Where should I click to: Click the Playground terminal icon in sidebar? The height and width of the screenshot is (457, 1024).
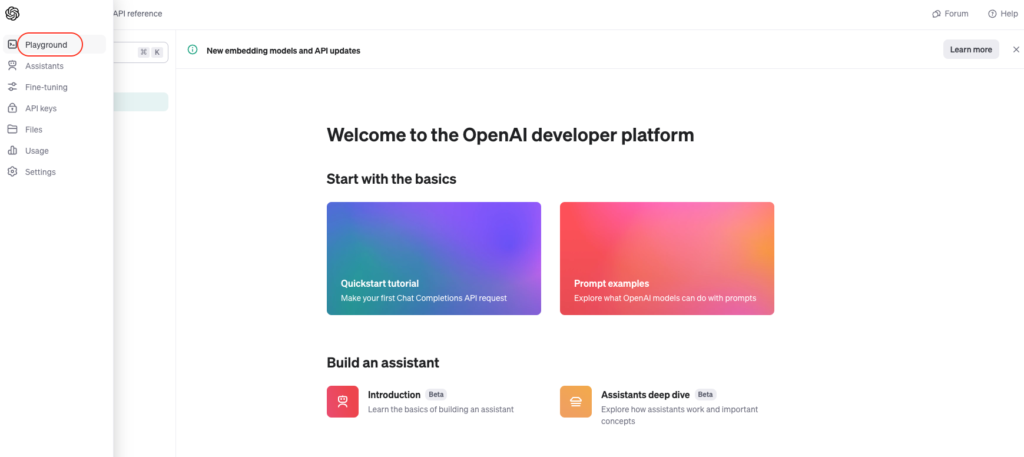tap(12, 44)
